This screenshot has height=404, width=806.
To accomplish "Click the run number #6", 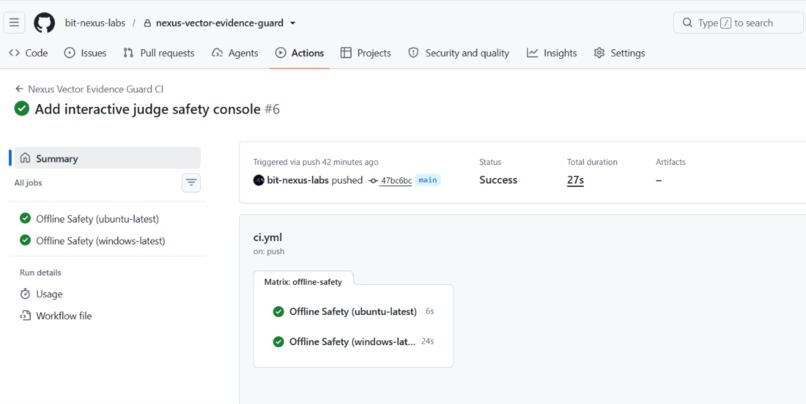I will [x=272, y=109].
